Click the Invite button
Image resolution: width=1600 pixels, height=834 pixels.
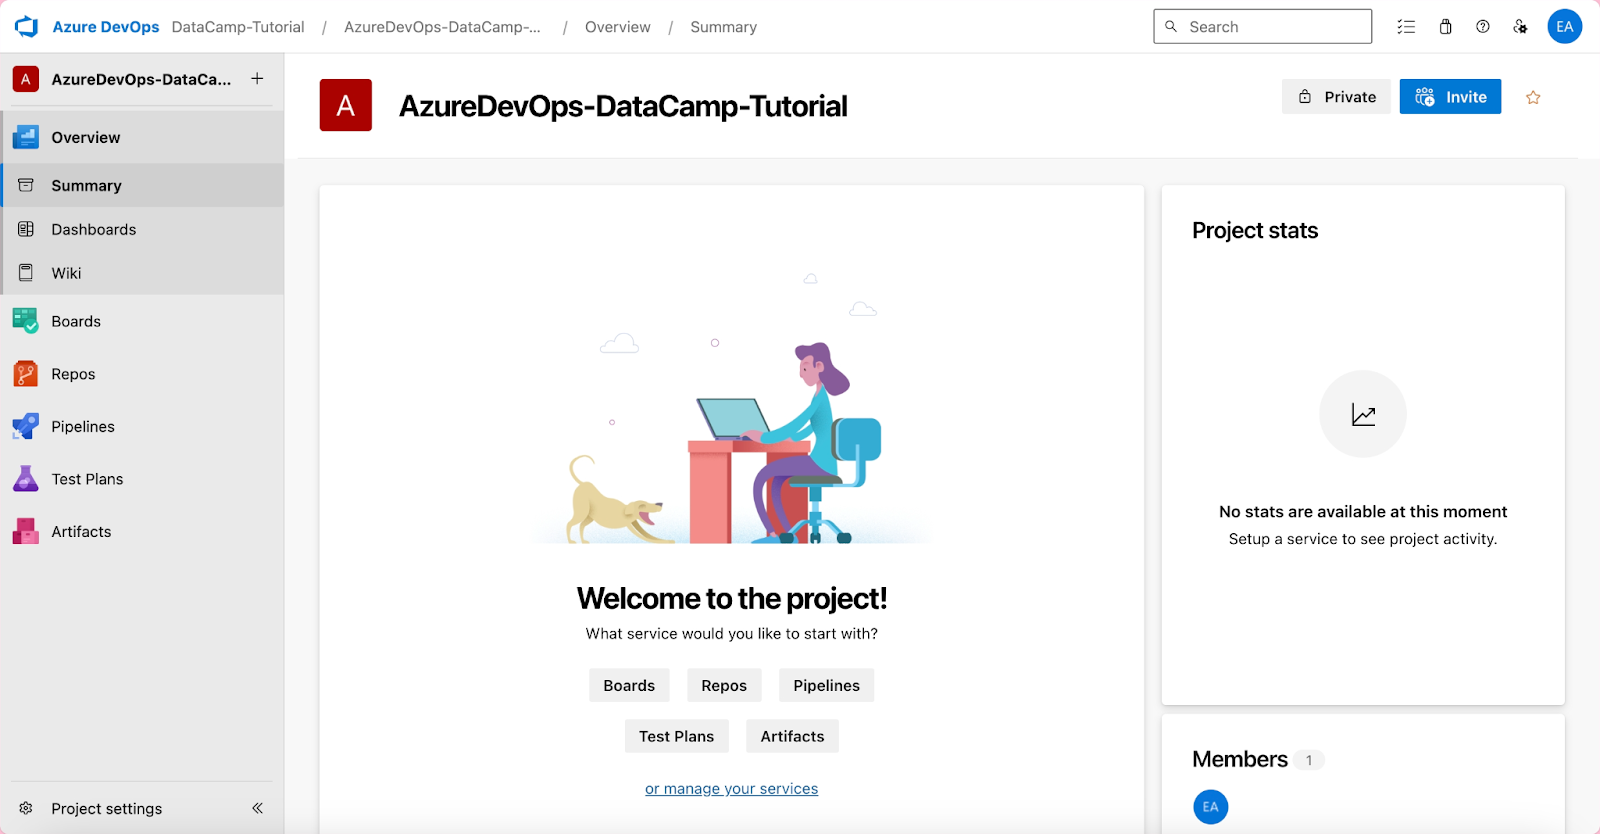(1450, 97)
